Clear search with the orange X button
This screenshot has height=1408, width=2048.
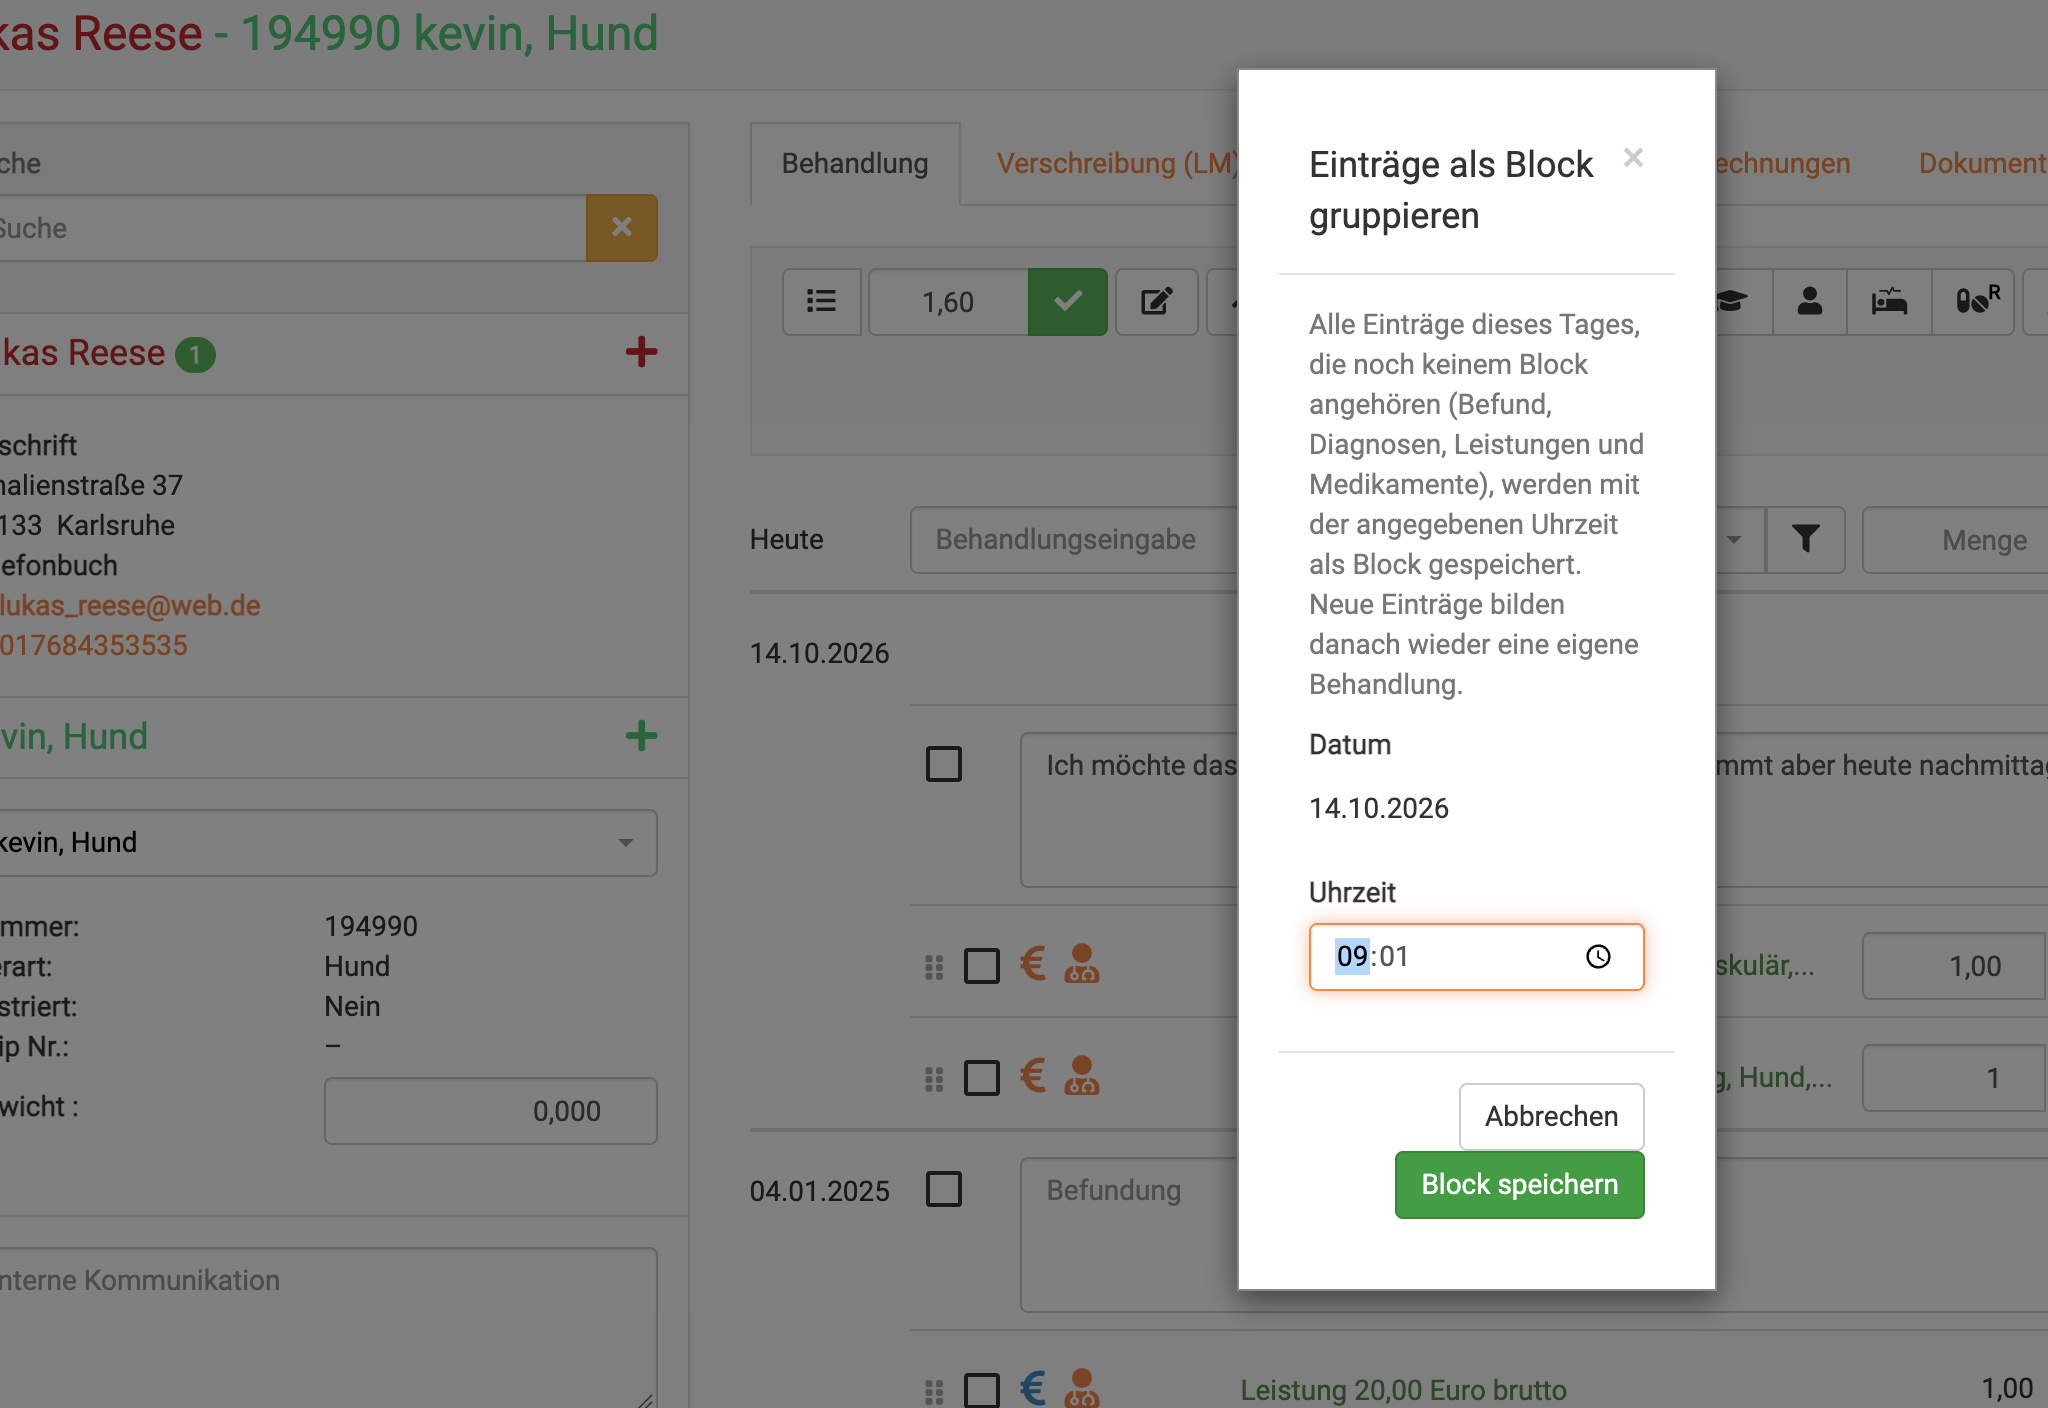coord(621,228)
